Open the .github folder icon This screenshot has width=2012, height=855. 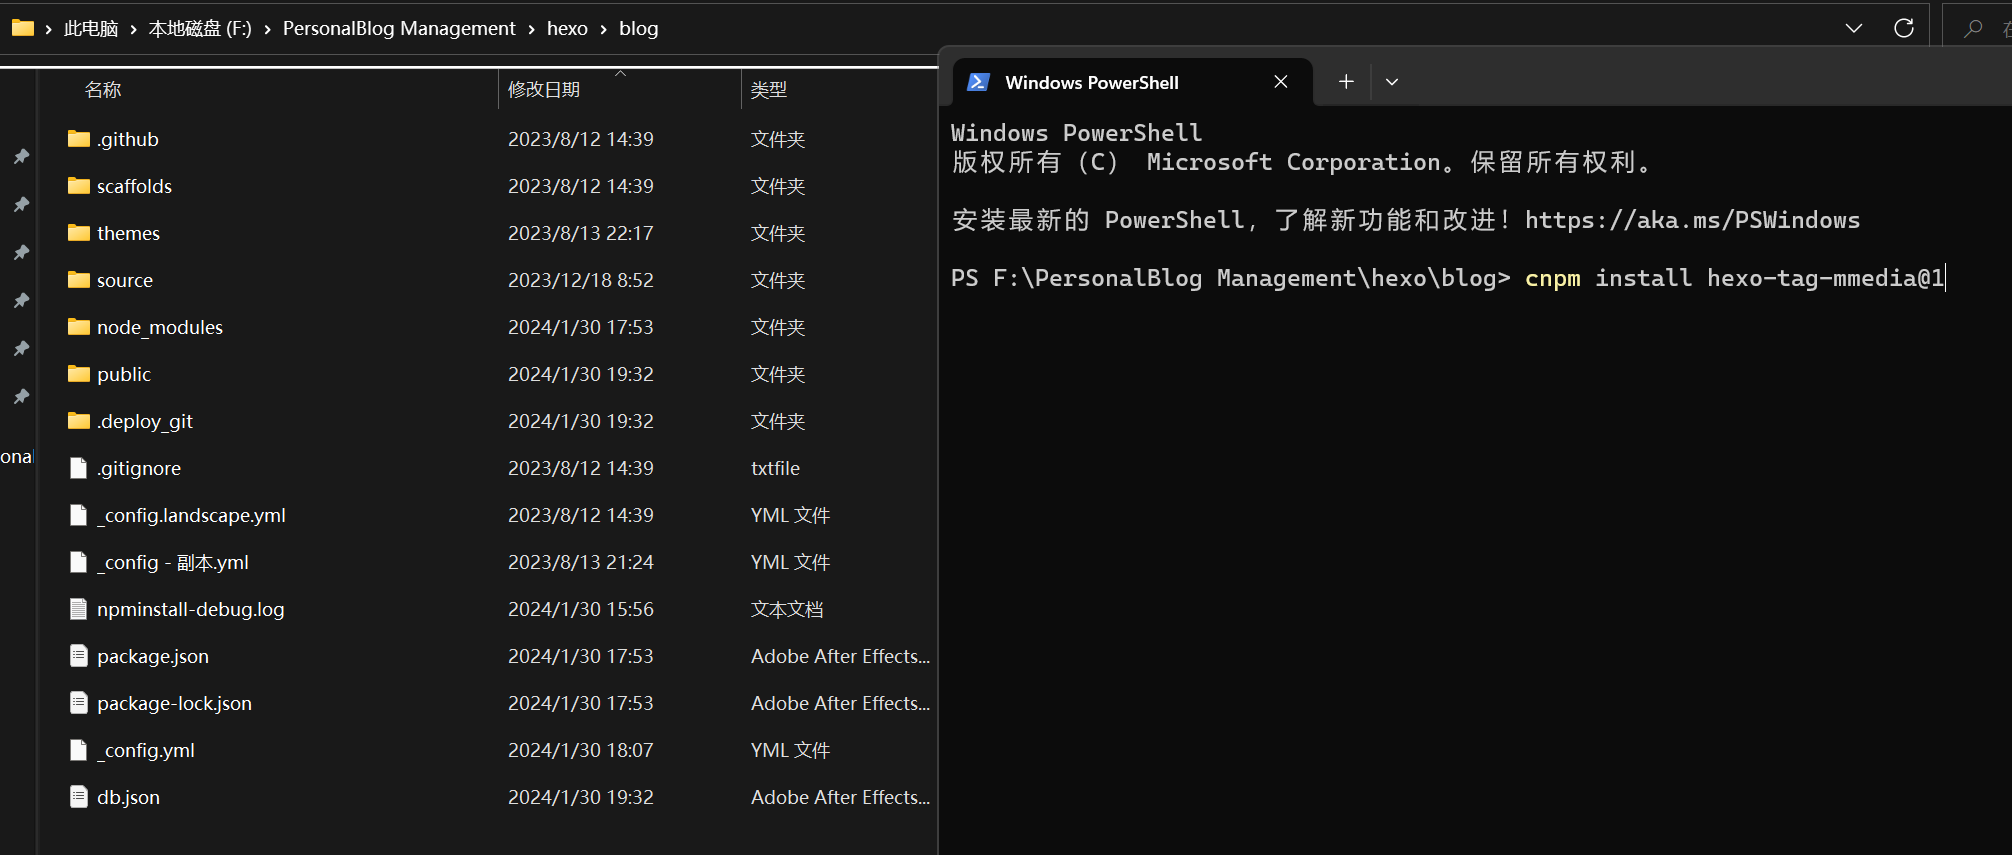[x=79, y=139]
